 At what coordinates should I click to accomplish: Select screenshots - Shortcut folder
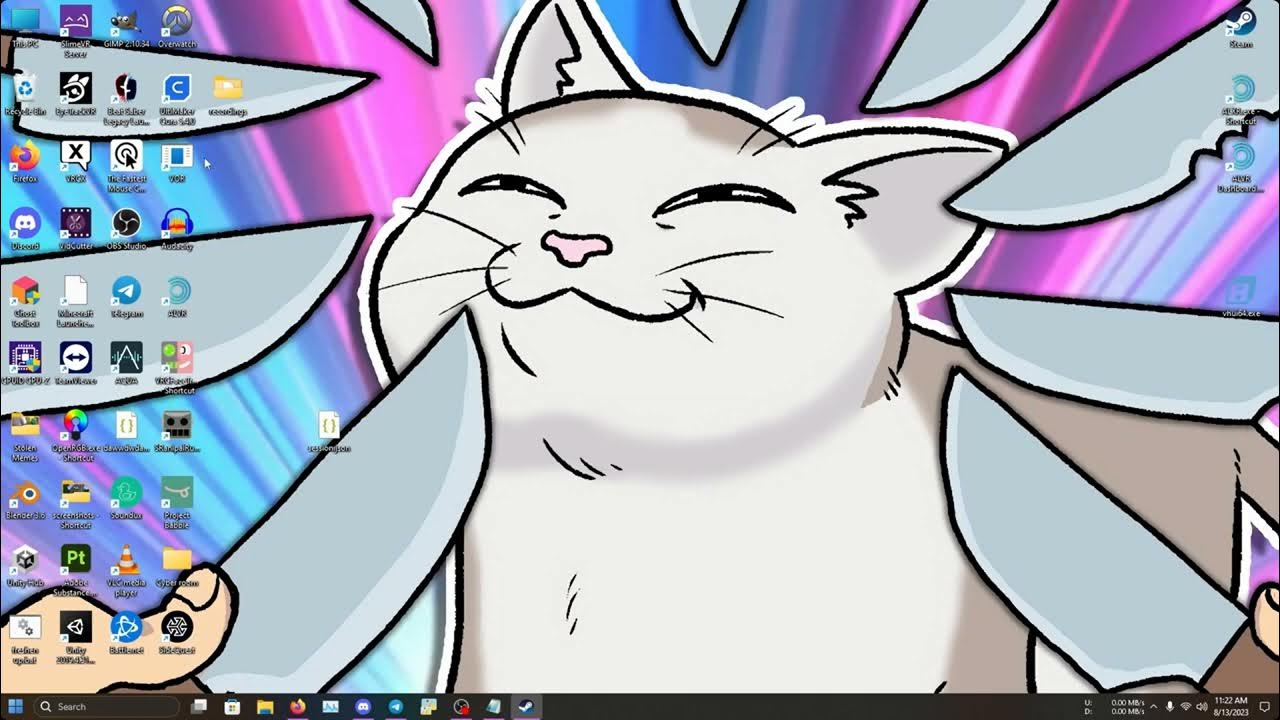pyautogui.click(x=75, y=502)
